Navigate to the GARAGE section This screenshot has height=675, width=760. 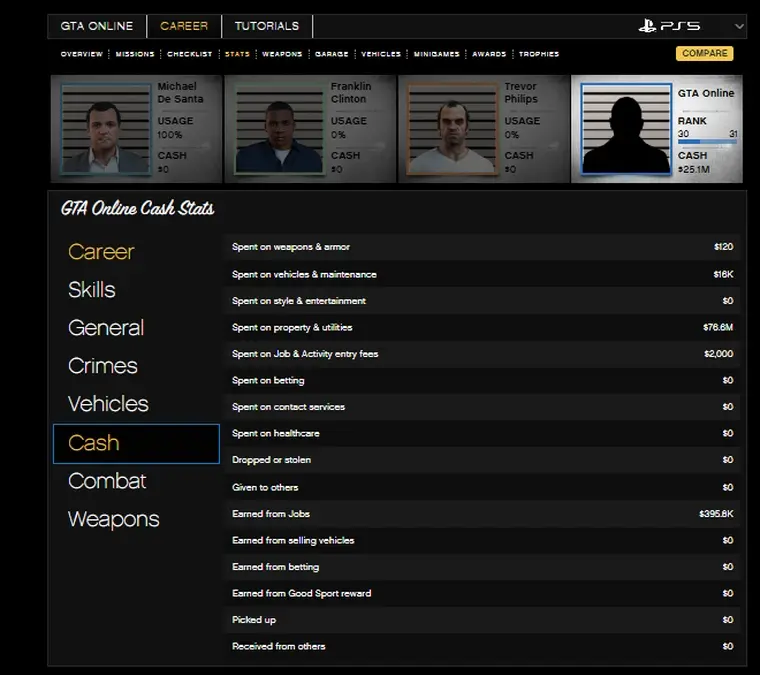pos(331,54)
